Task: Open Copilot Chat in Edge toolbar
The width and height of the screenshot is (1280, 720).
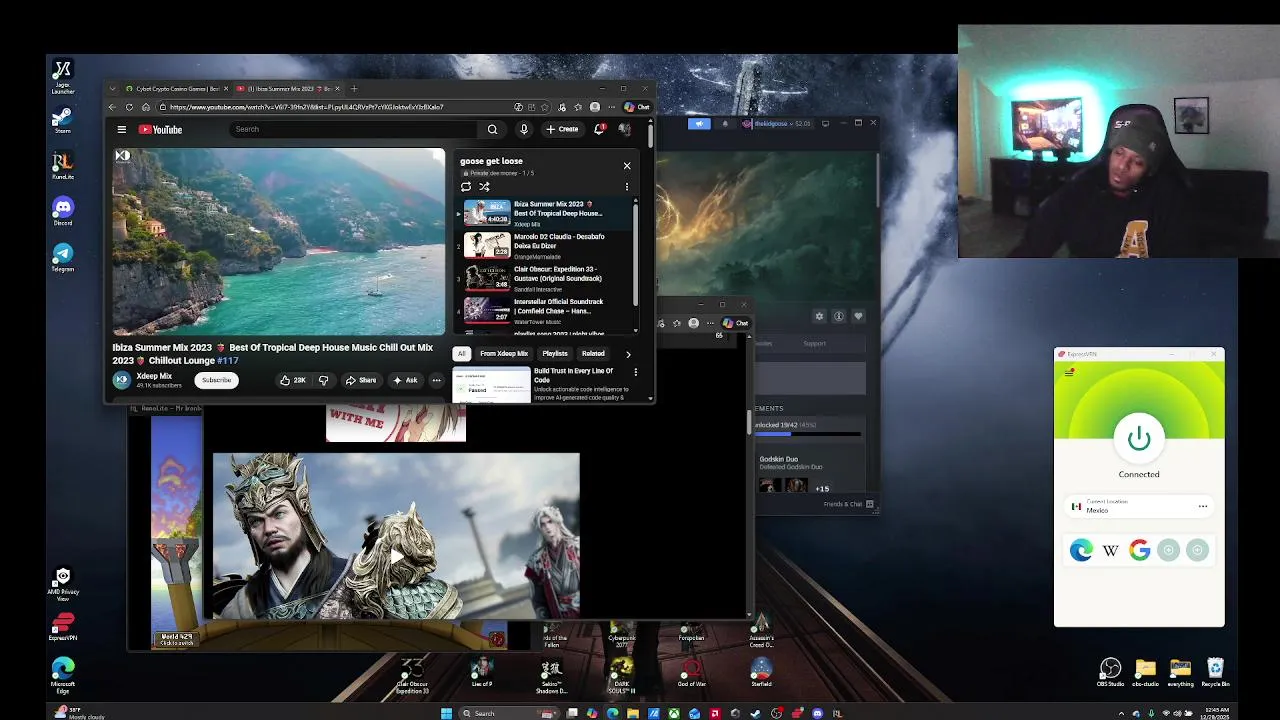Action: click(x=637, y=107)
